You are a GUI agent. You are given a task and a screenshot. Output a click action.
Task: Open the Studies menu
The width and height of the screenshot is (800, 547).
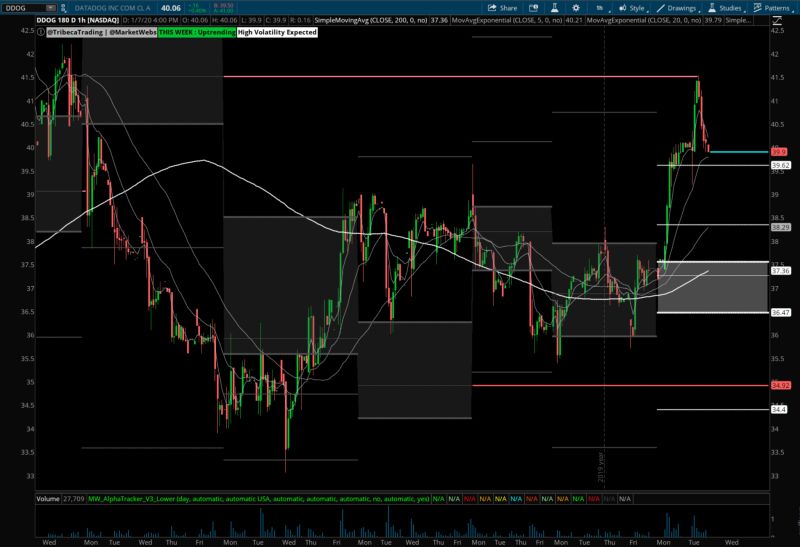[726, 8]
